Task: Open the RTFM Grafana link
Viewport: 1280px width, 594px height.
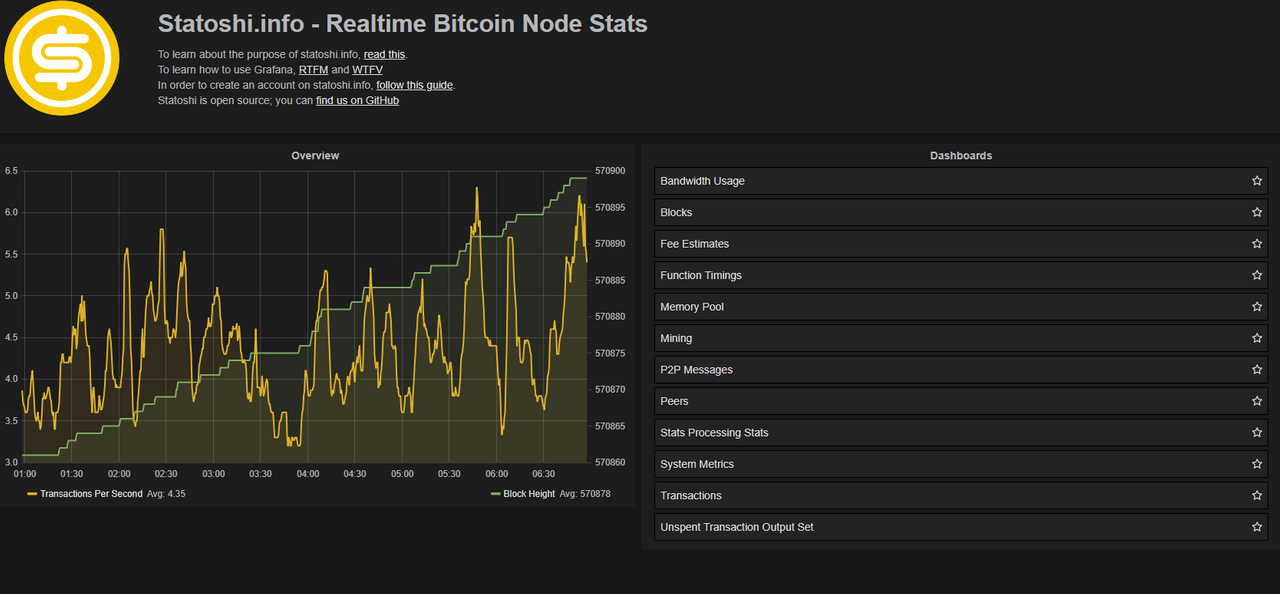Action: click(x=313, y=70)
